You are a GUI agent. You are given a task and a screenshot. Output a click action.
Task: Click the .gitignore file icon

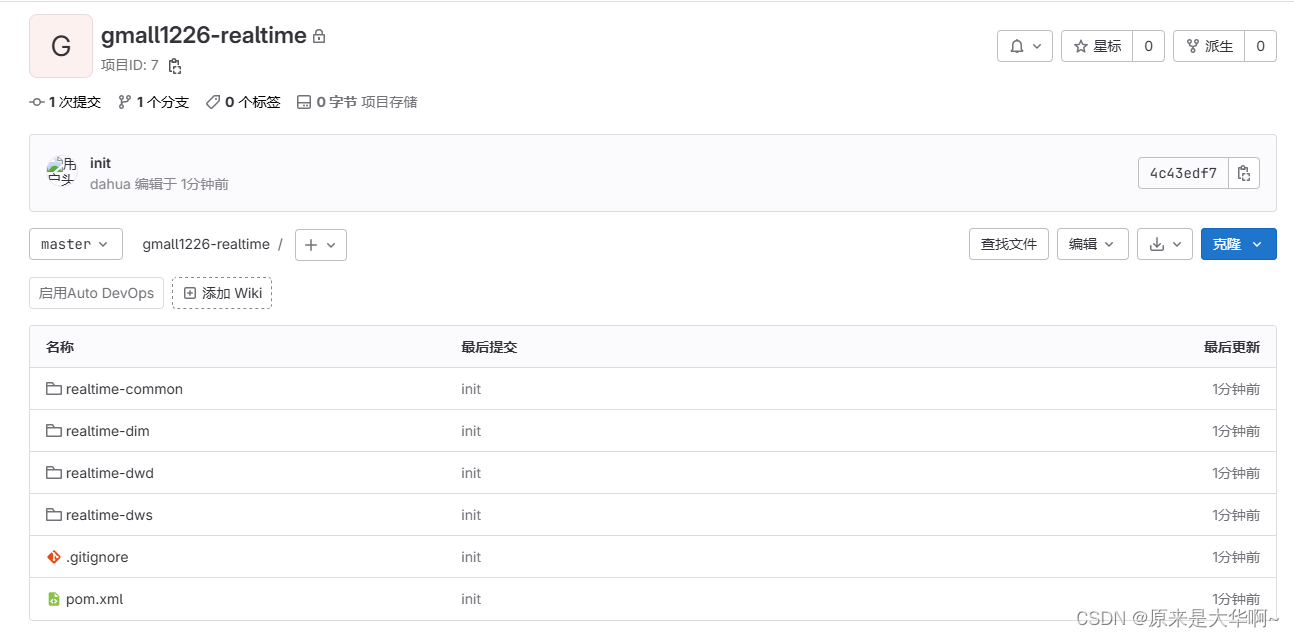click(53, 557)
